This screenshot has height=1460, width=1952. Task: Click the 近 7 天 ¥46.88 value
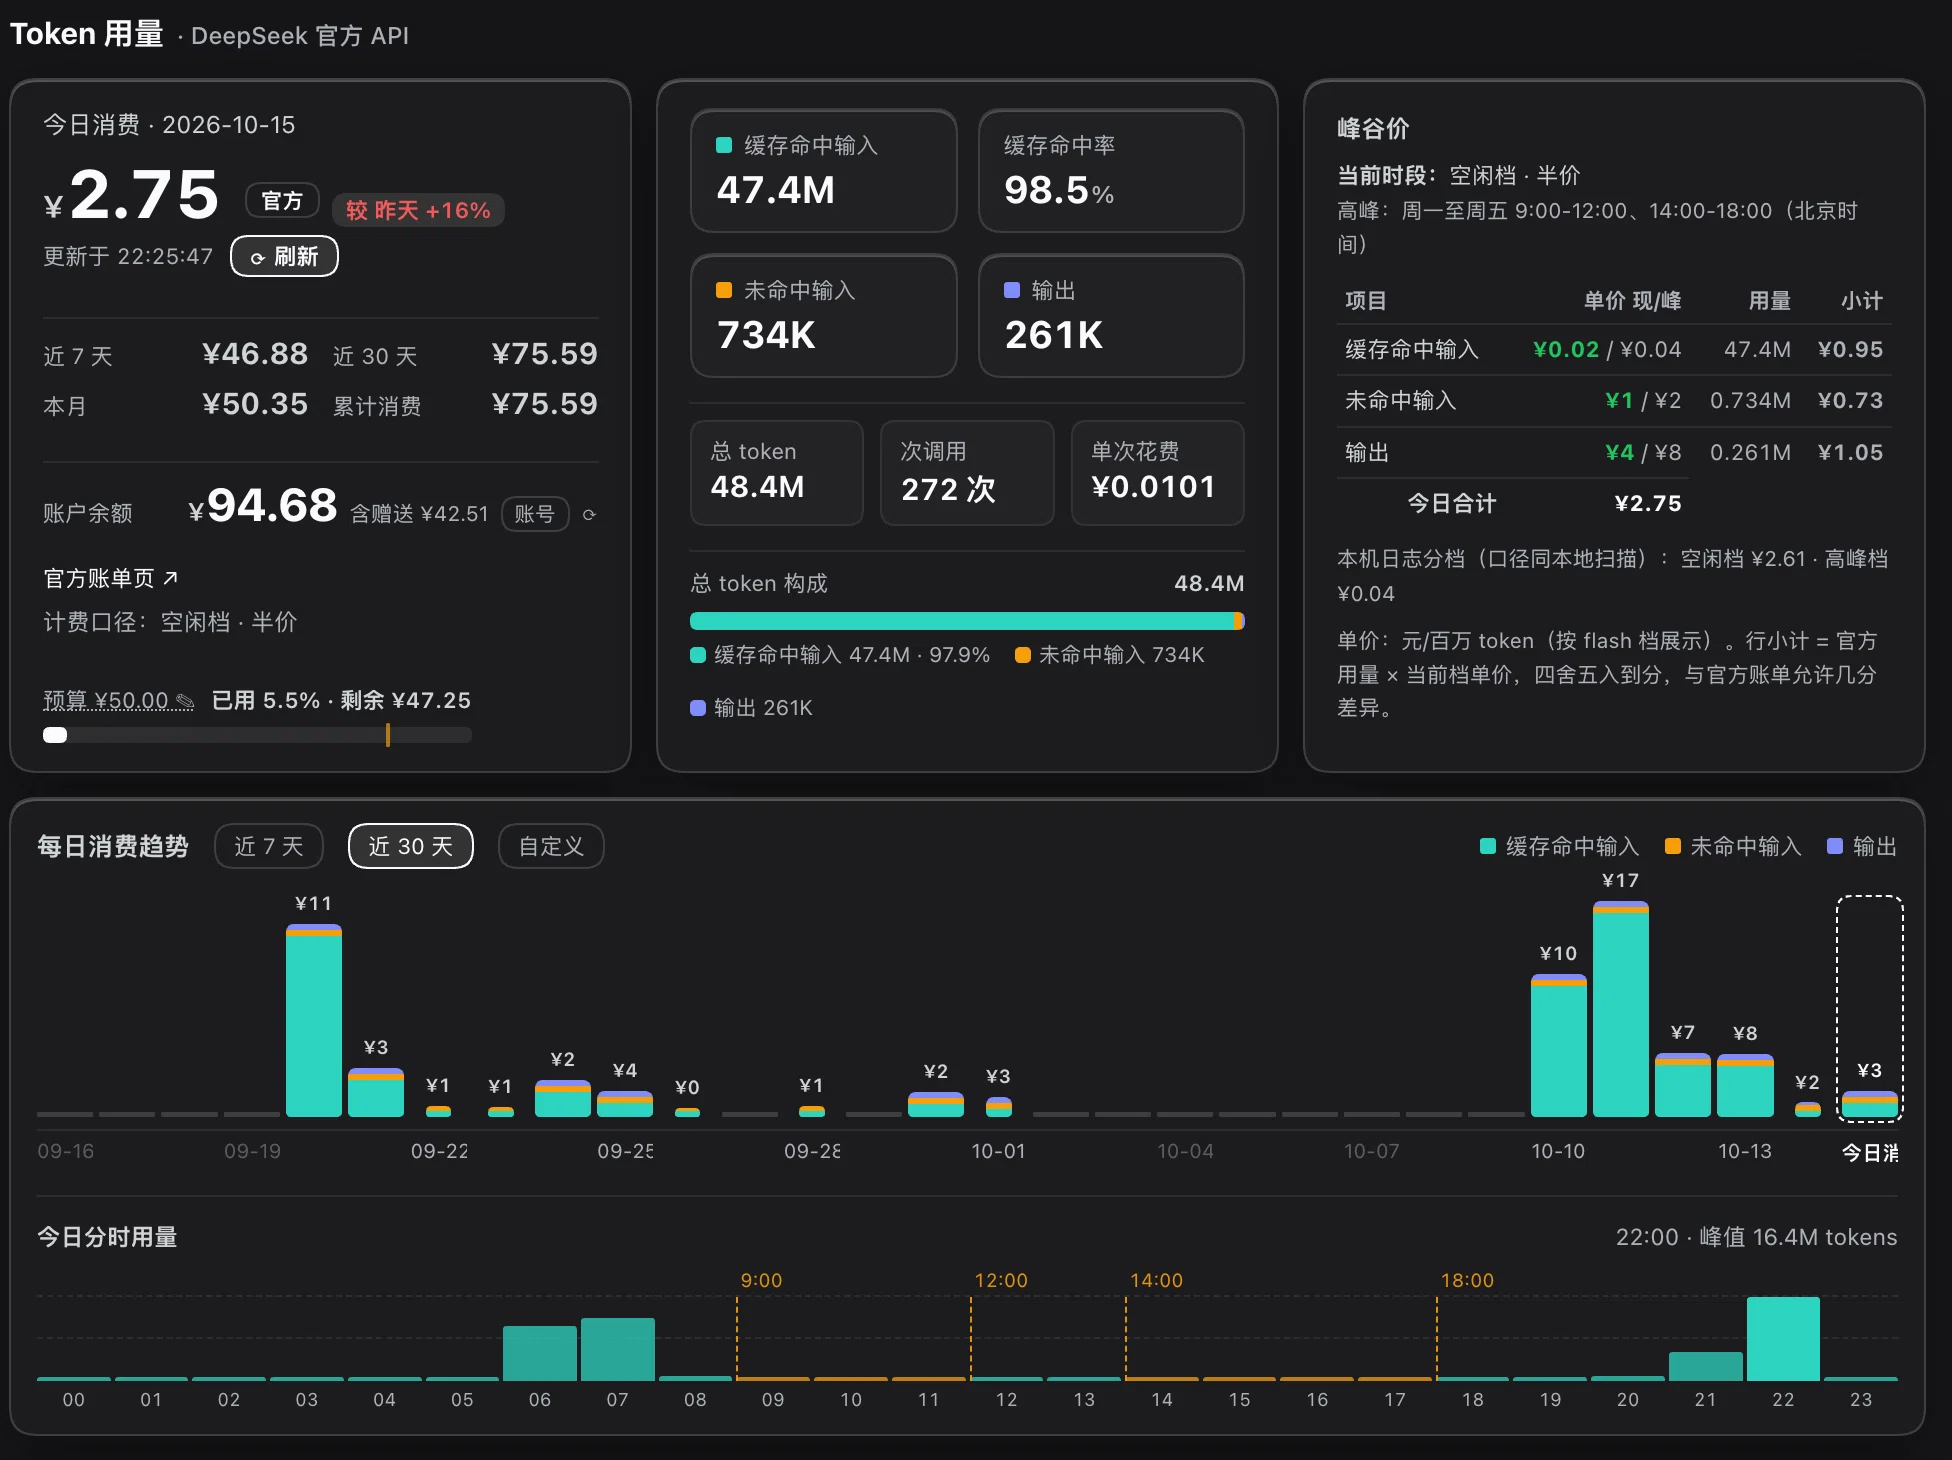pos(255,354)
